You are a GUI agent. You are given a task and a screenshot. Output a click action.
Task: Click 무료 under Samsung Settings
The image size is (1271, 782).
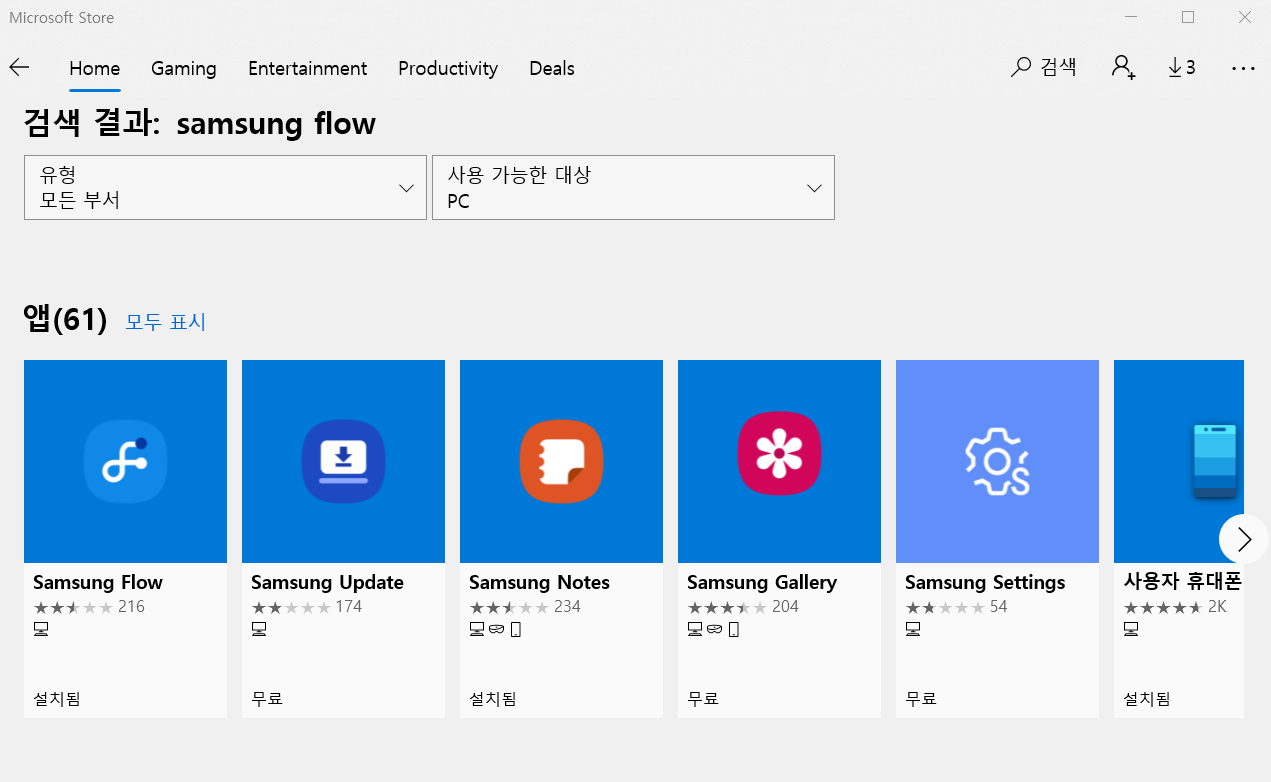coord(921,699)
